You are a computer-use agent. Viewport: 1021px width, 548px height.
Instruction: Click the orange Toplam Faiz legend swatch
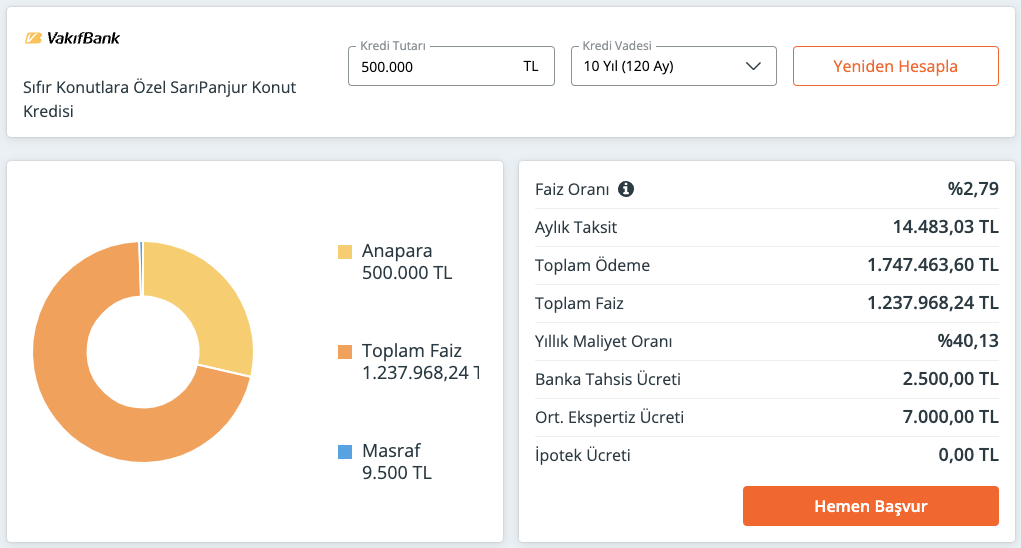[344, 352]
